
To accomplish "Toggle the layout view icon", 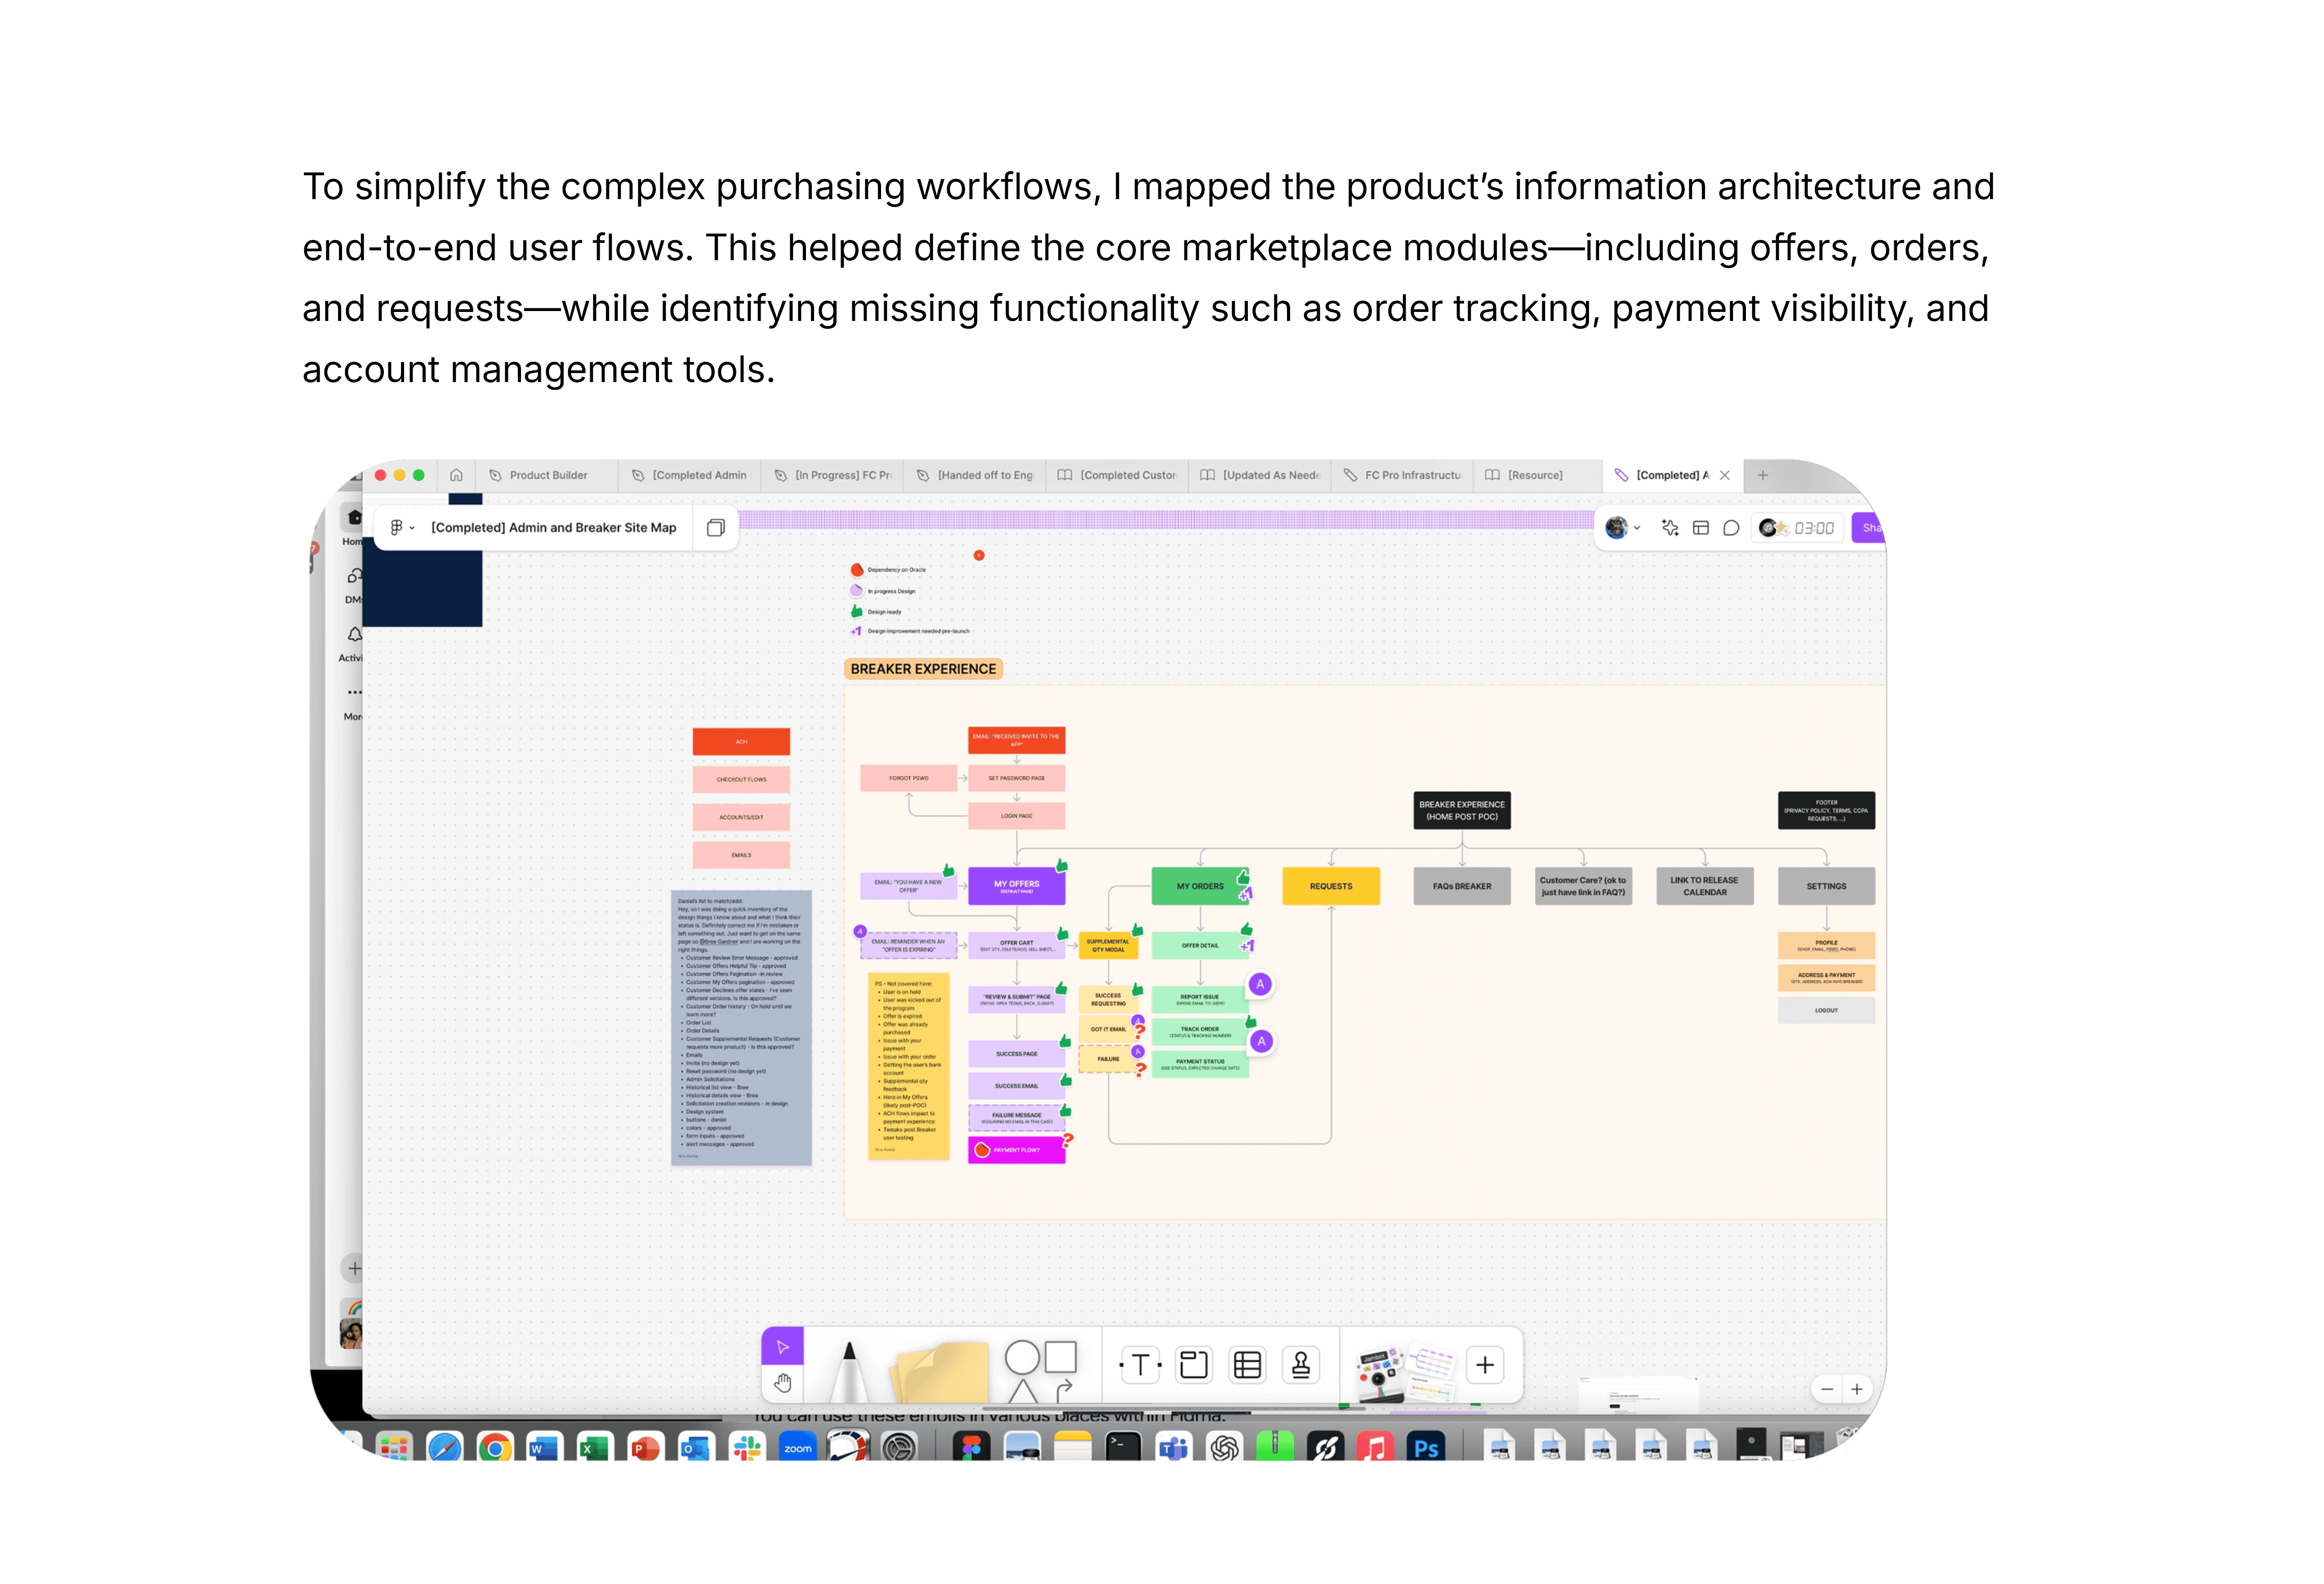I will pos(1701,528).
